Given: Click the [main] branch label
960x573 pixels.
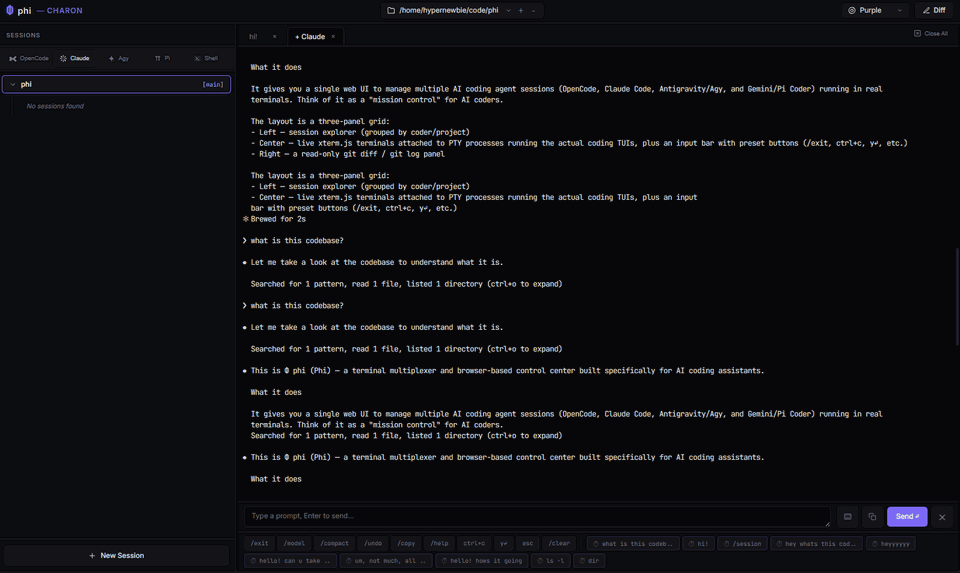Looking at the screenshot, I should [x=213, y=84].
